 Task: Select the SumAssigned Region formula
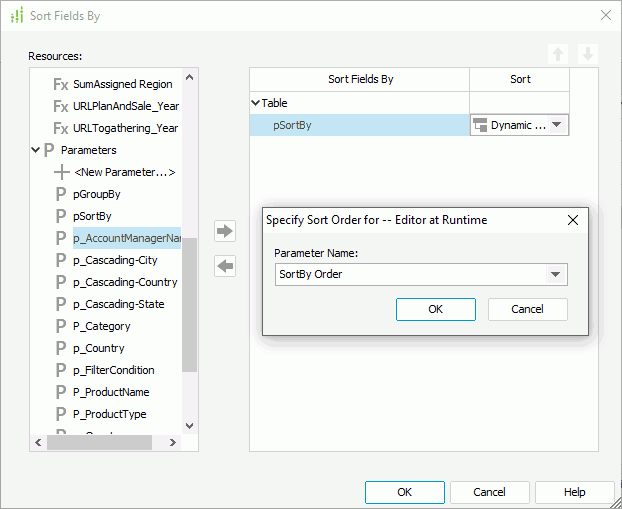point(122,84)
